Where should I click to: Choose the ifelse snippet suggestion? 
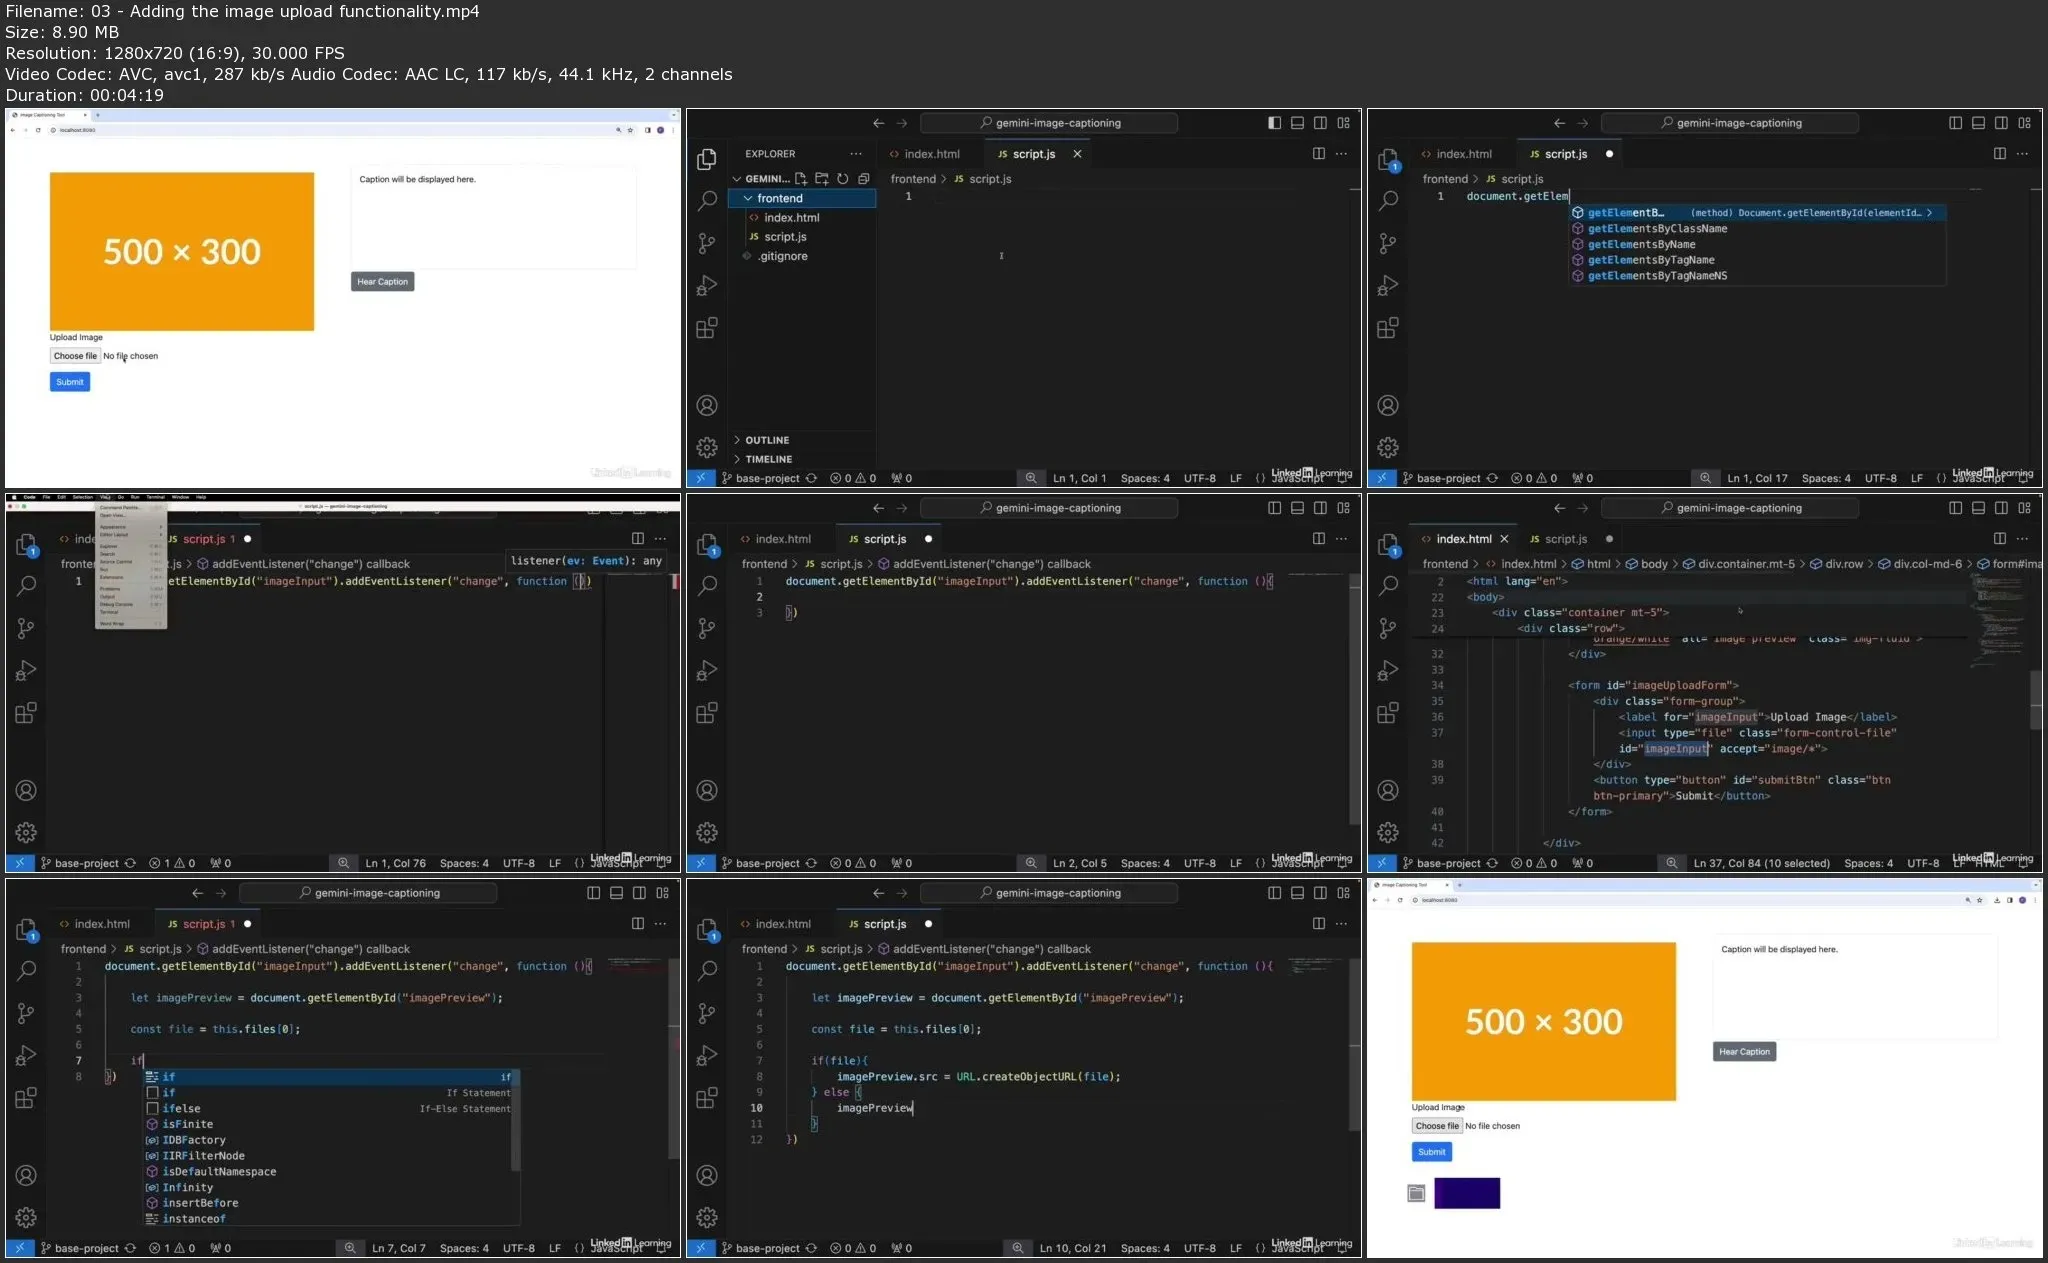coord(181,1108)
